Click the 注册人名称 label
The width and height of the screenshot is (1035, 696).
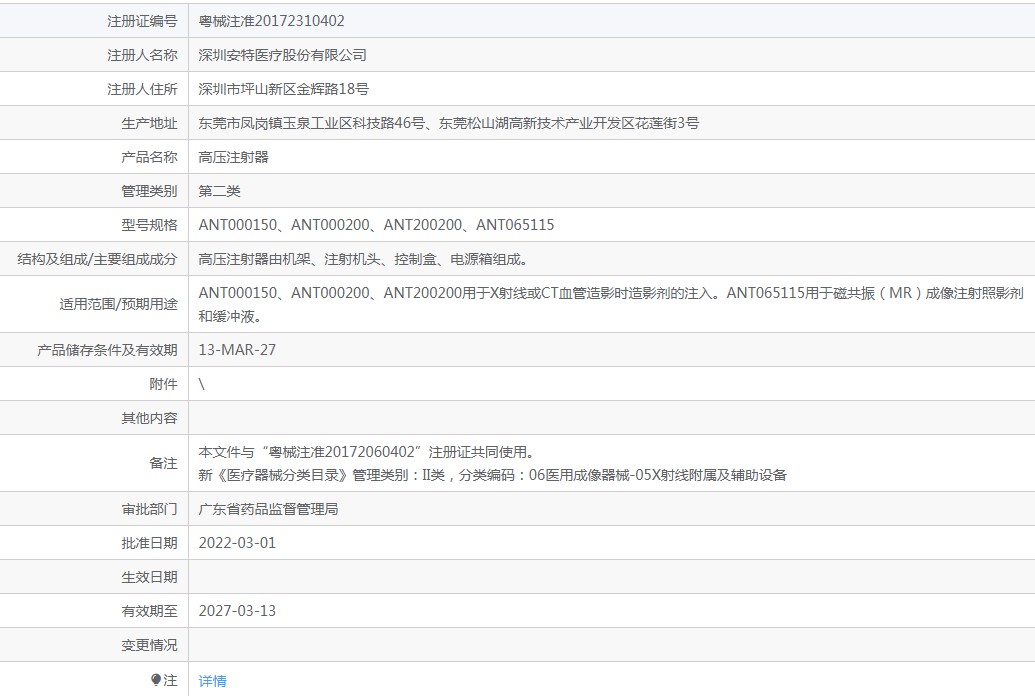tap(143, 55)
